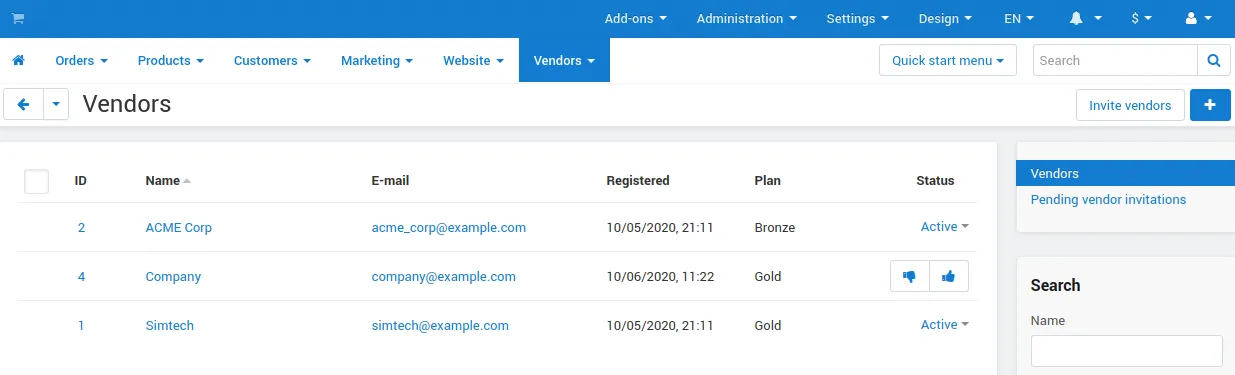The image size is (1235, 375).
Task: Open the Vendors tab menu
Action: tap(564, 61)
